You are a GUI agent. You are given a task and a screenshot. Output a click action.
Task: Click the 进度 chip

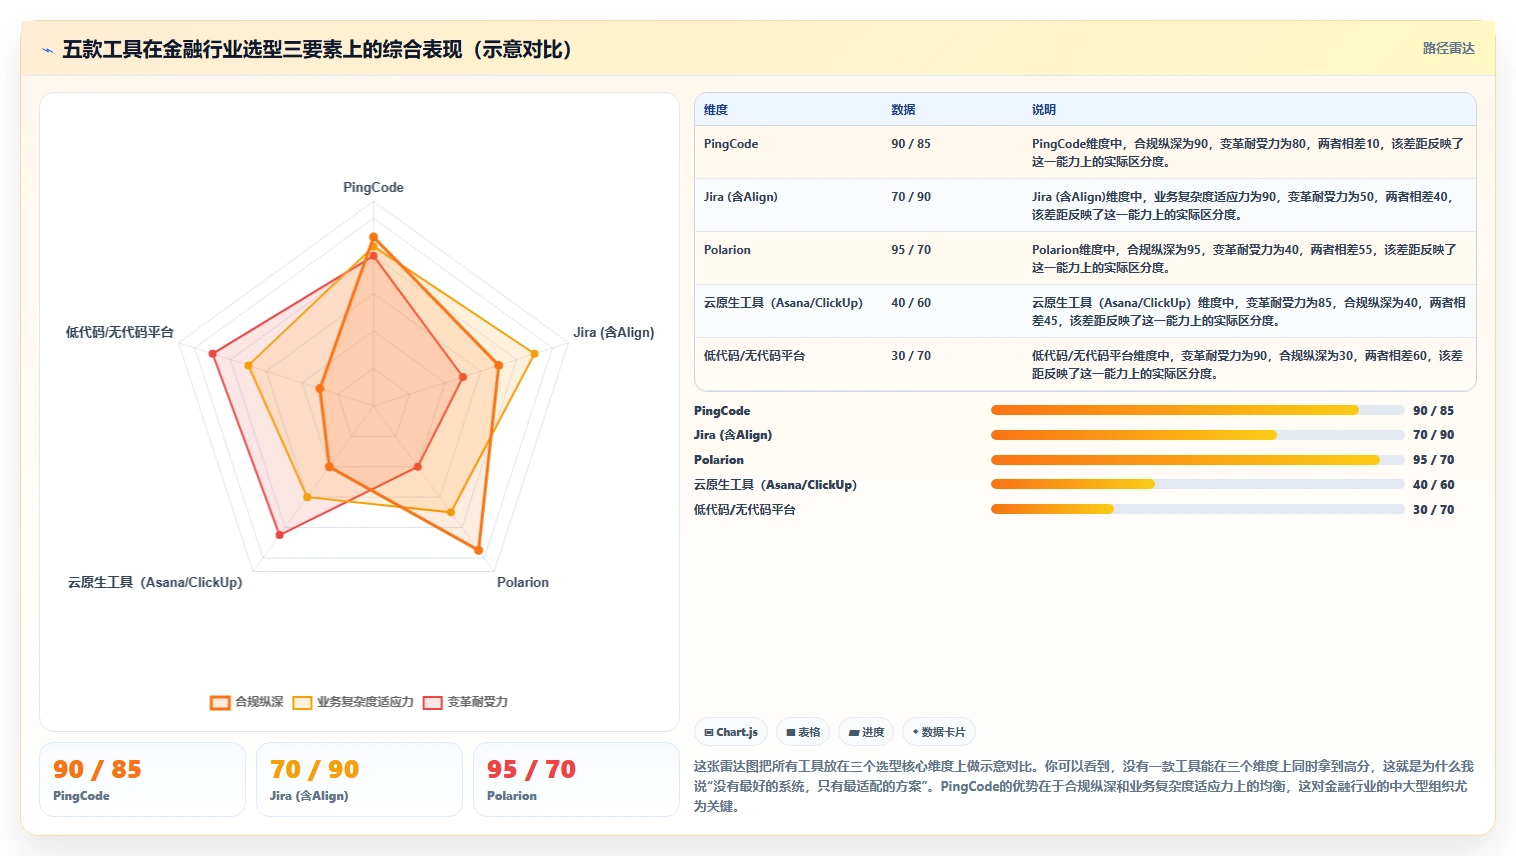pos(866,732)
